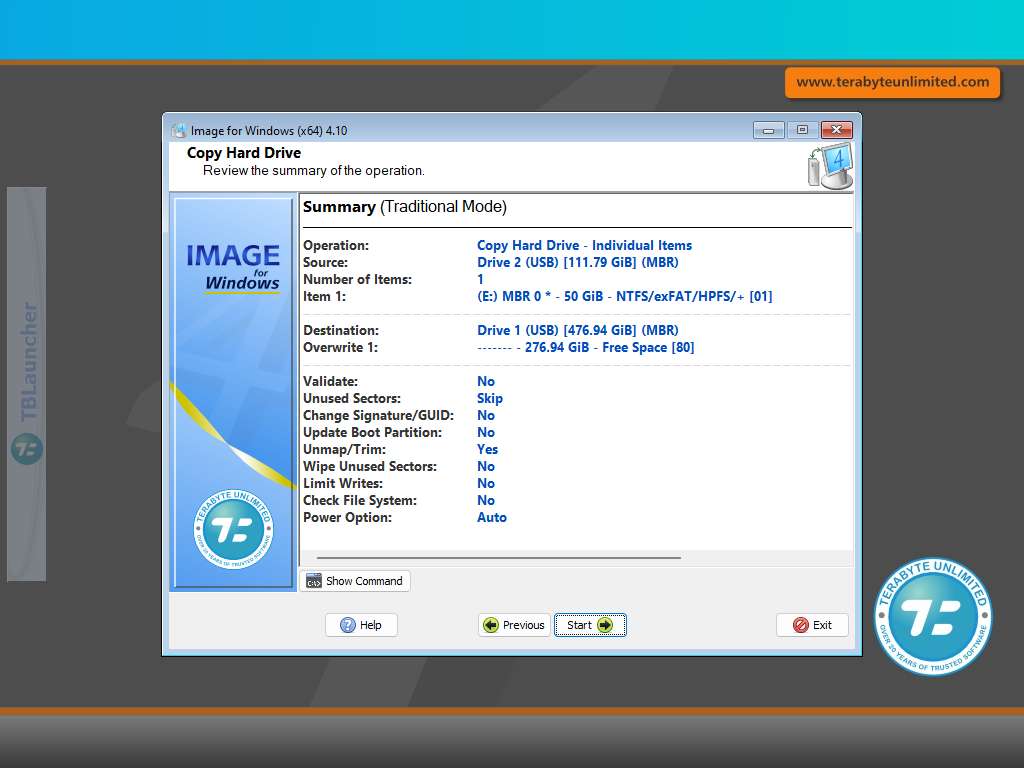Select 'Copy Hard Drive - Individual Items' text
Image resolution: width=1024 pixels, height=768 pixels.
(584, 246)
